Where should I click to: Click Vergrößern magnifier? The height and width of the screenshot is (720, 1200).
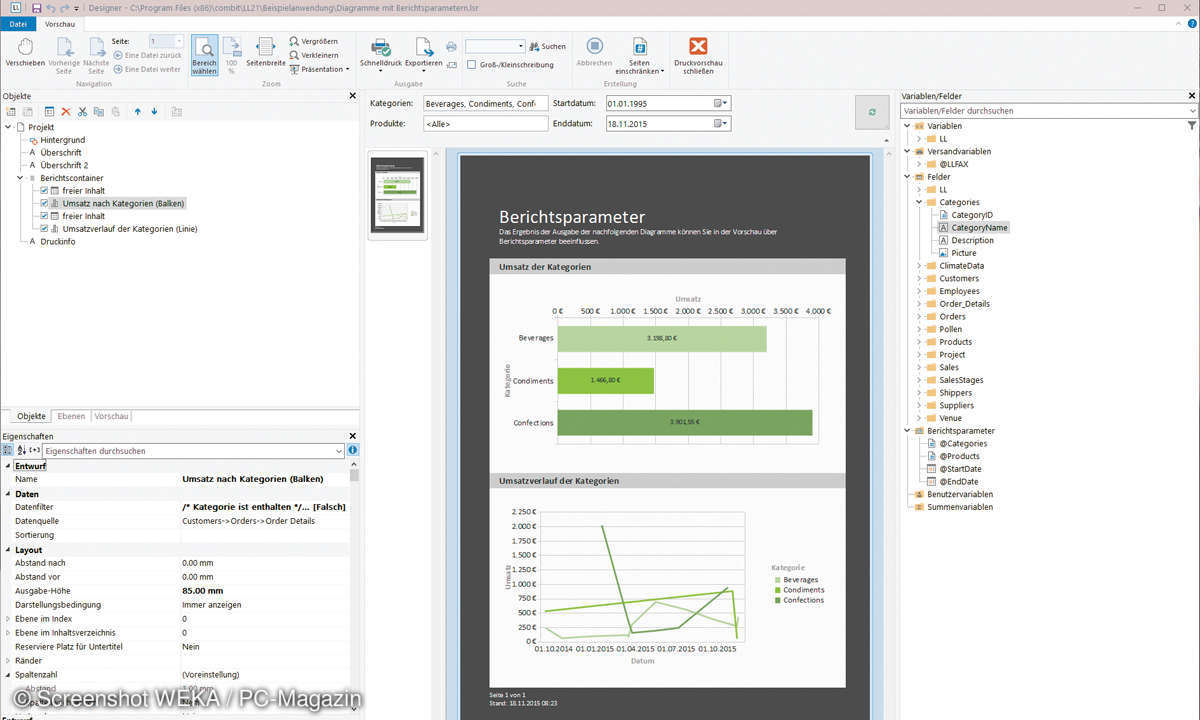pos(315,42)
